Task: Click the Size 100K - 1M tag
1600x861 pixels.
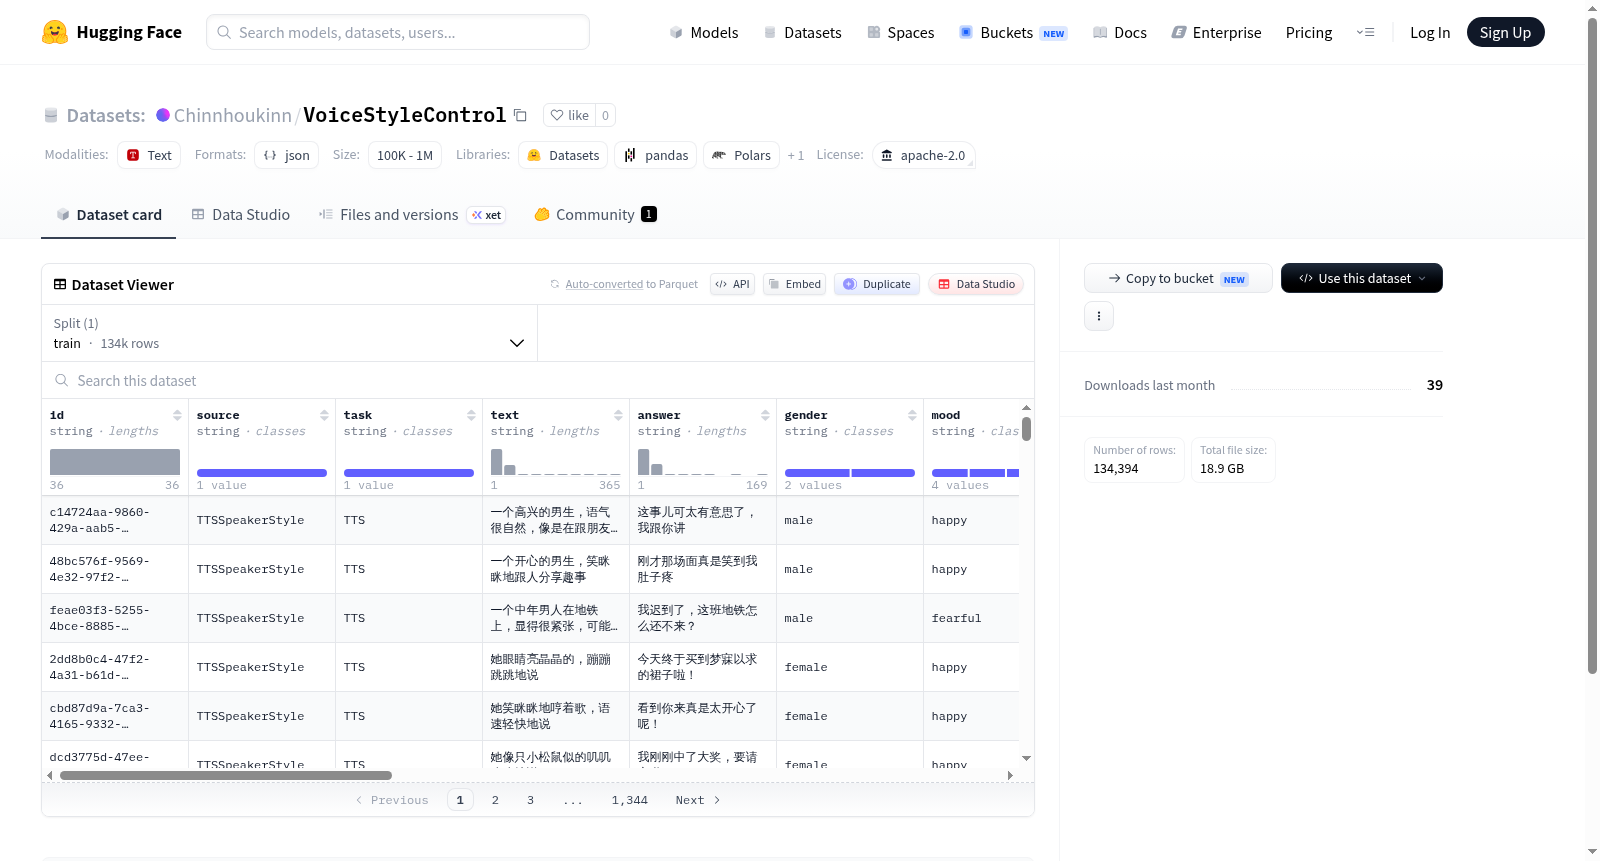Action: pos(405,155)
